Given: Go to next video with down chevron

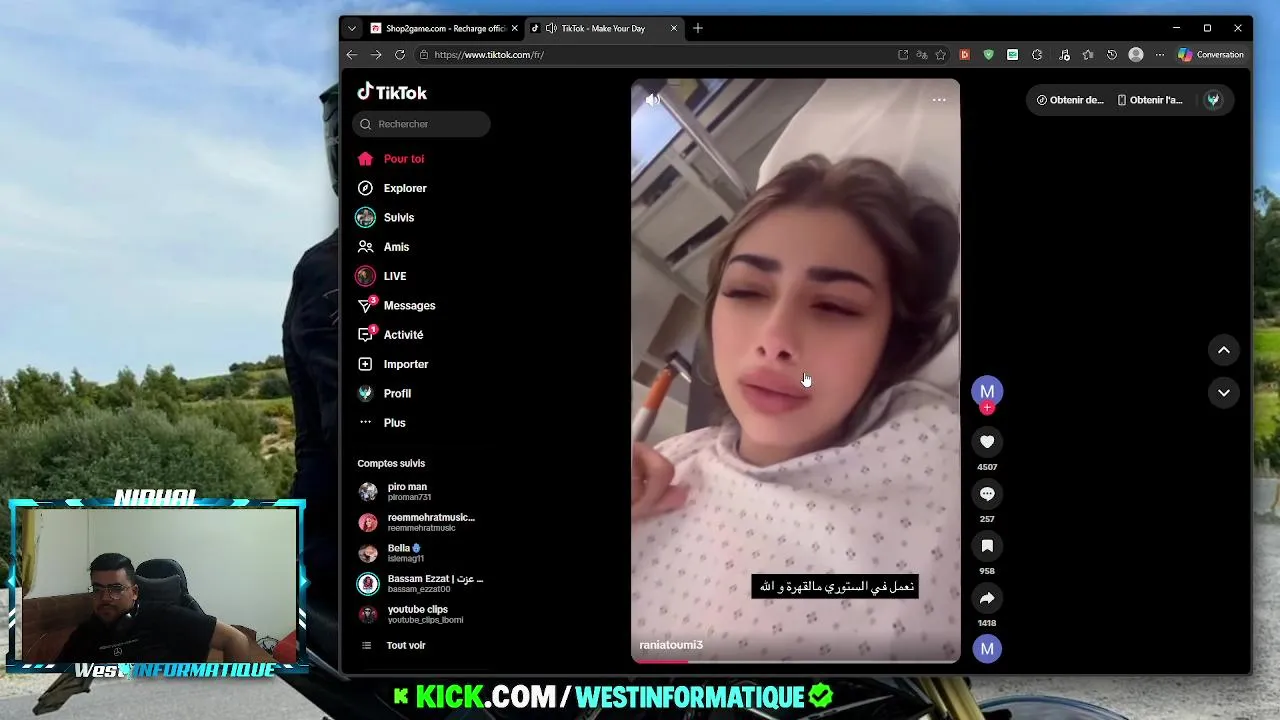Looking at the screenshot, I should pyautogui.click(x=1224, y=393).
